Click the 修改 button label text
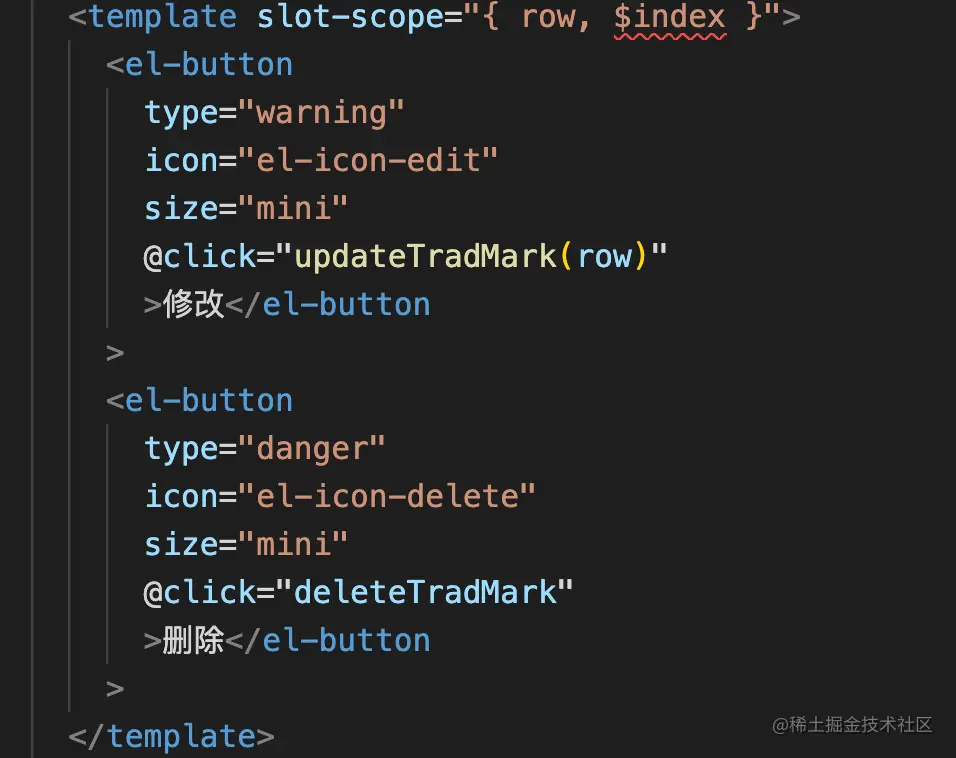The image size is (956, 758). (193, 304)
